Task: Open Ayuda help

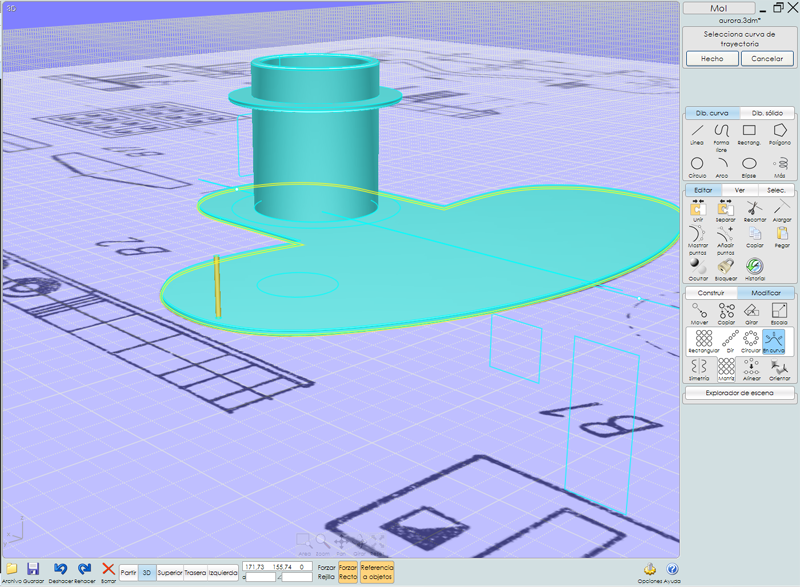Action: tap(672, 573)
